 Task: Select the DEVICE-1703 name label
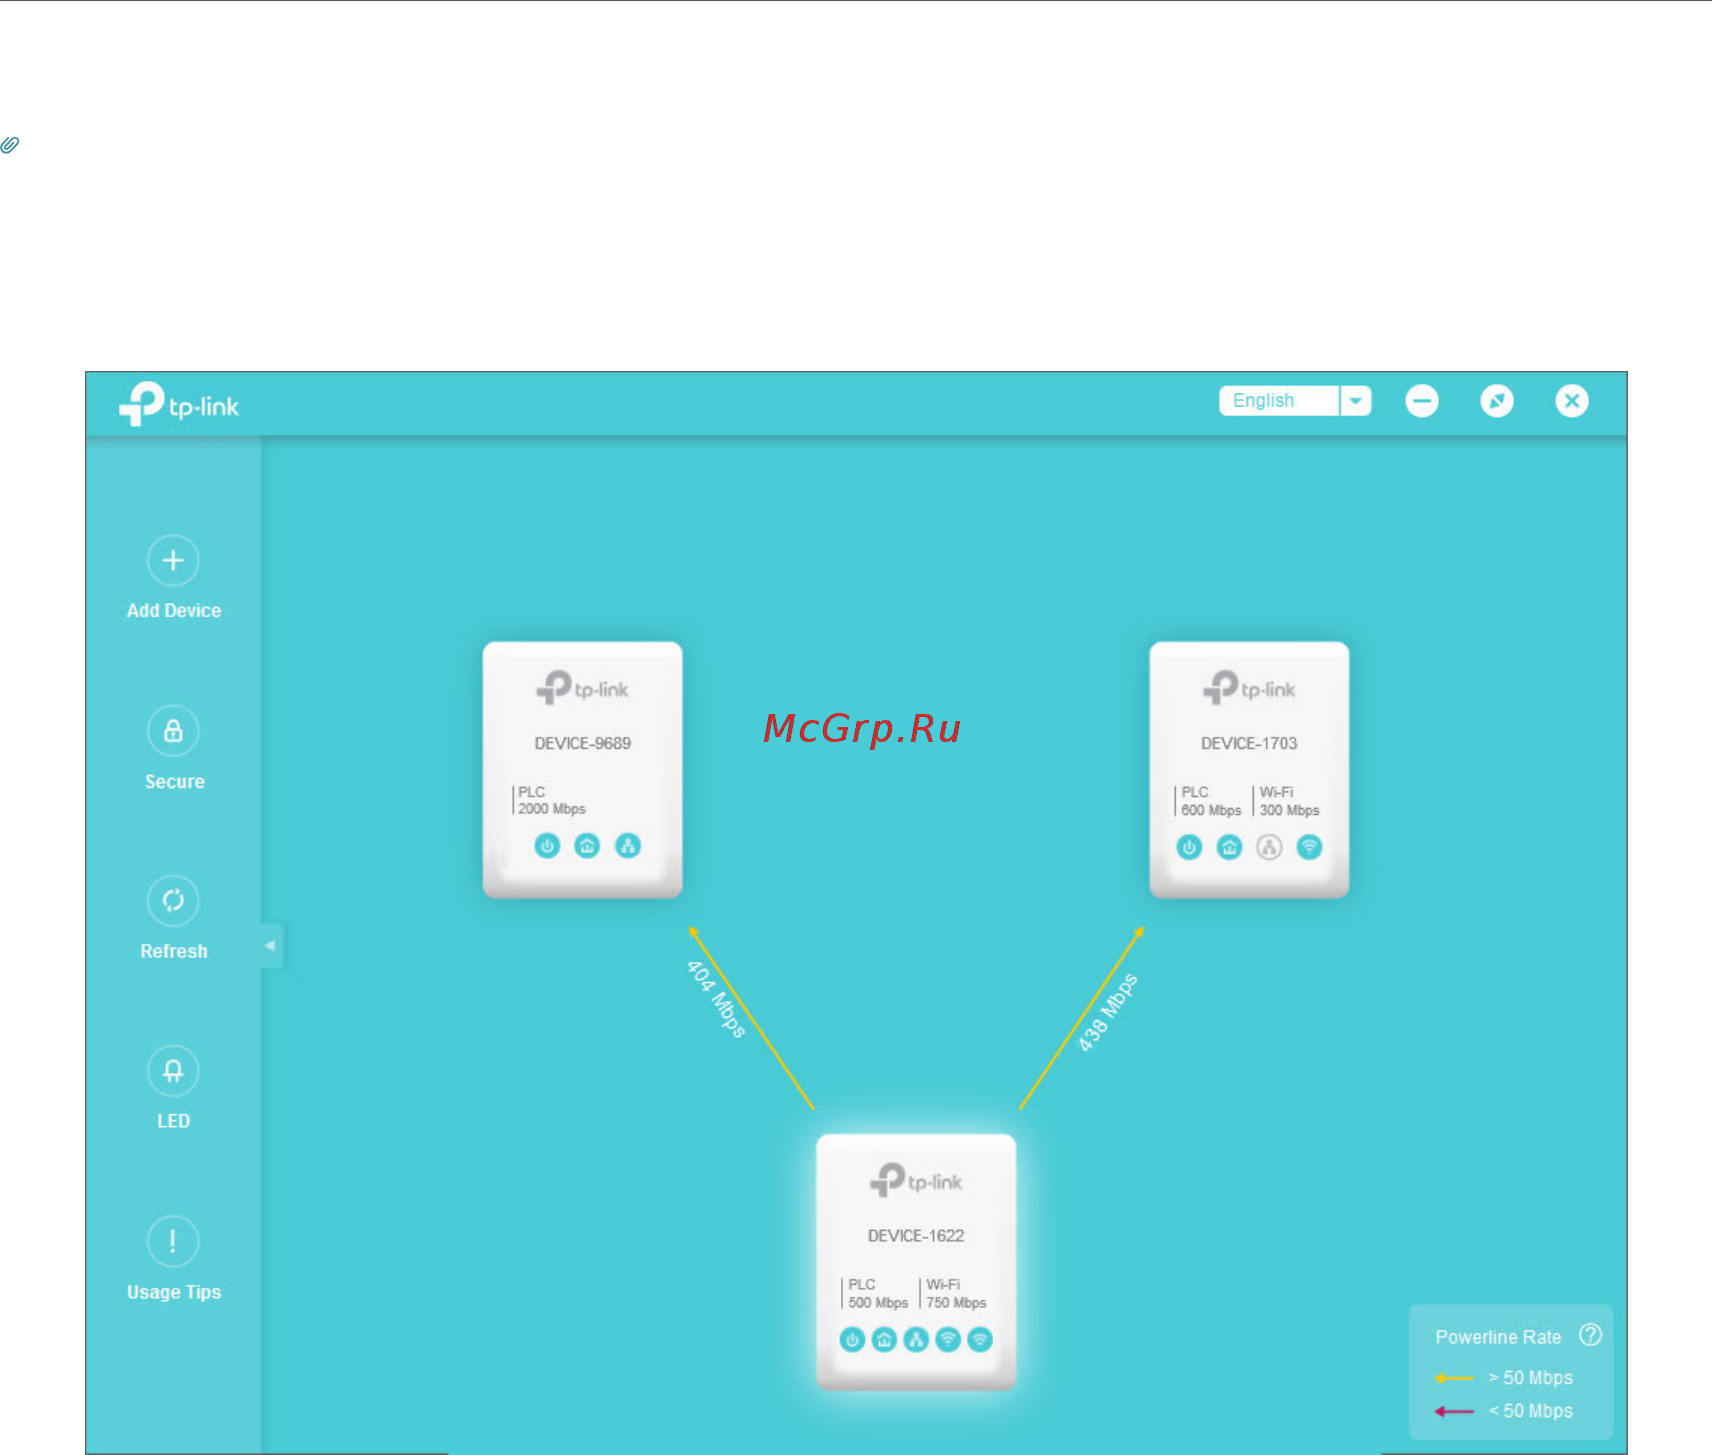[x=1249, y=743]
